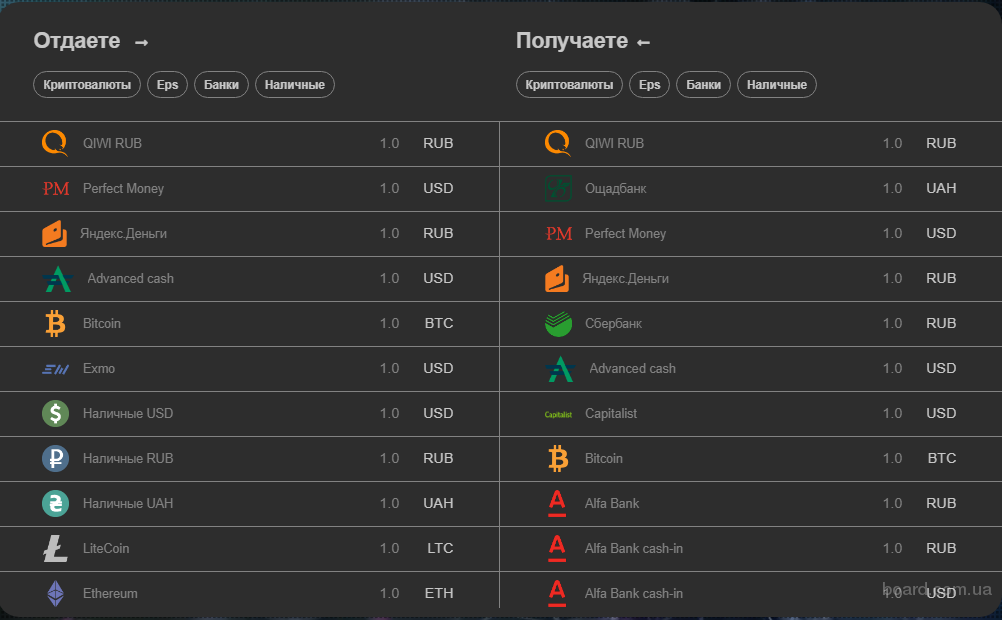Click the "Alfa Bank" label in RUB row
1002x620 pixels.
point(612,504)
